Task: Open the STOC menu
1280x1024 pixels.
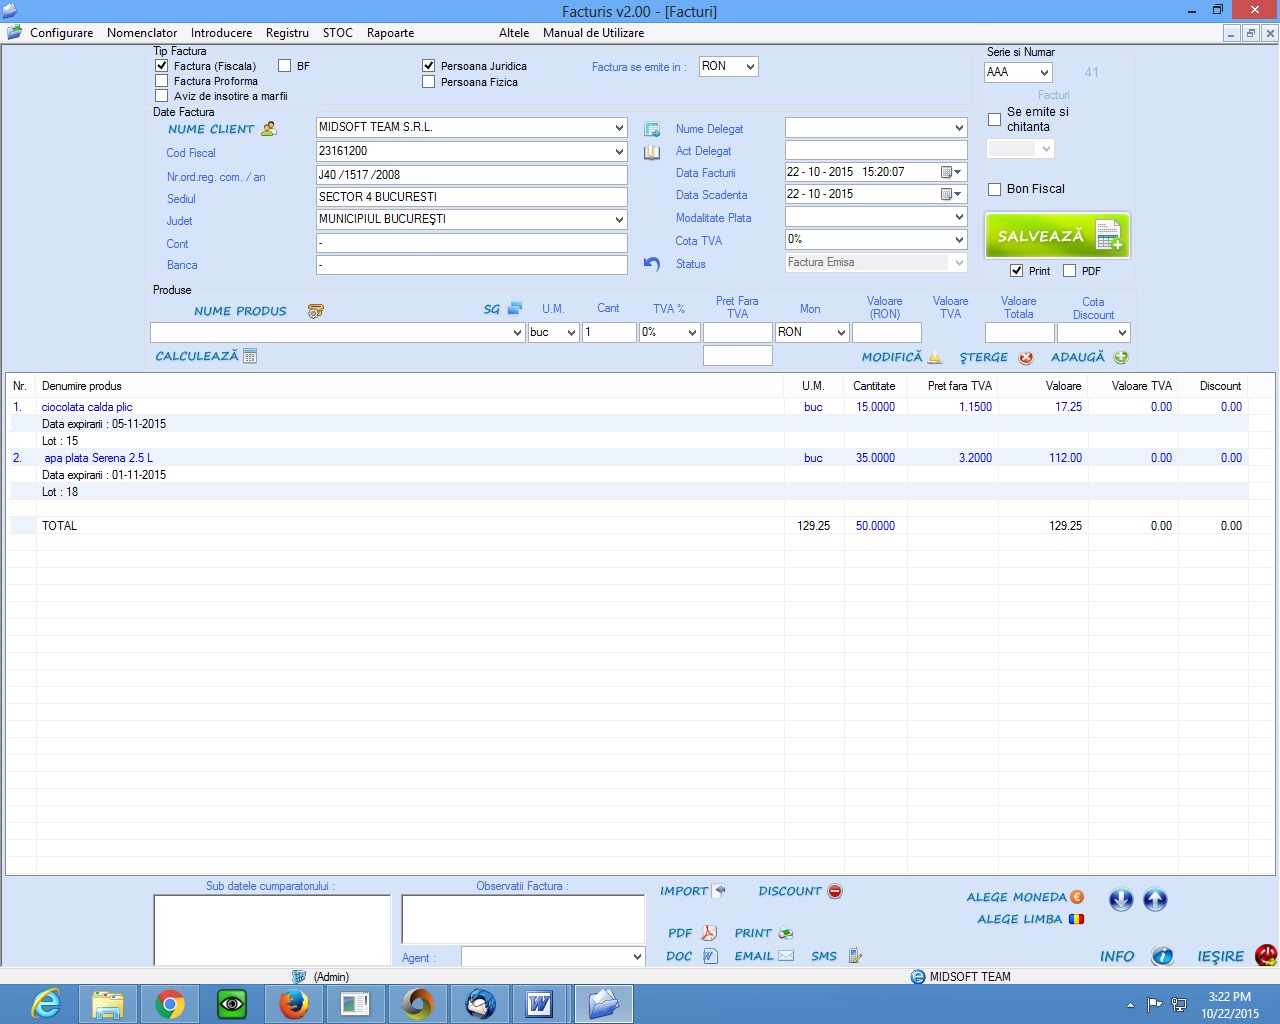Action: (x=338, y=33)
